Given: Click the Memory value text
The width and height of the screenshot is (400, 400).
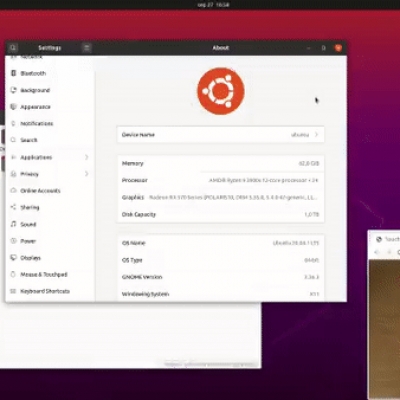Looking at the screenshot, I should 309,163.
